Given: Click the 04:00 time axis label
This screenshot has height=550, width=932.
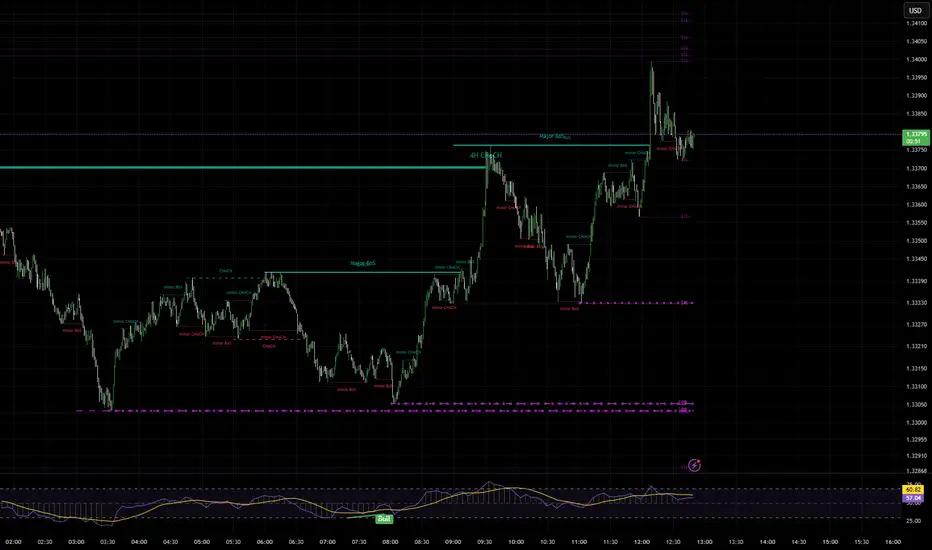Looking at the screenshot, I should 139,542.
